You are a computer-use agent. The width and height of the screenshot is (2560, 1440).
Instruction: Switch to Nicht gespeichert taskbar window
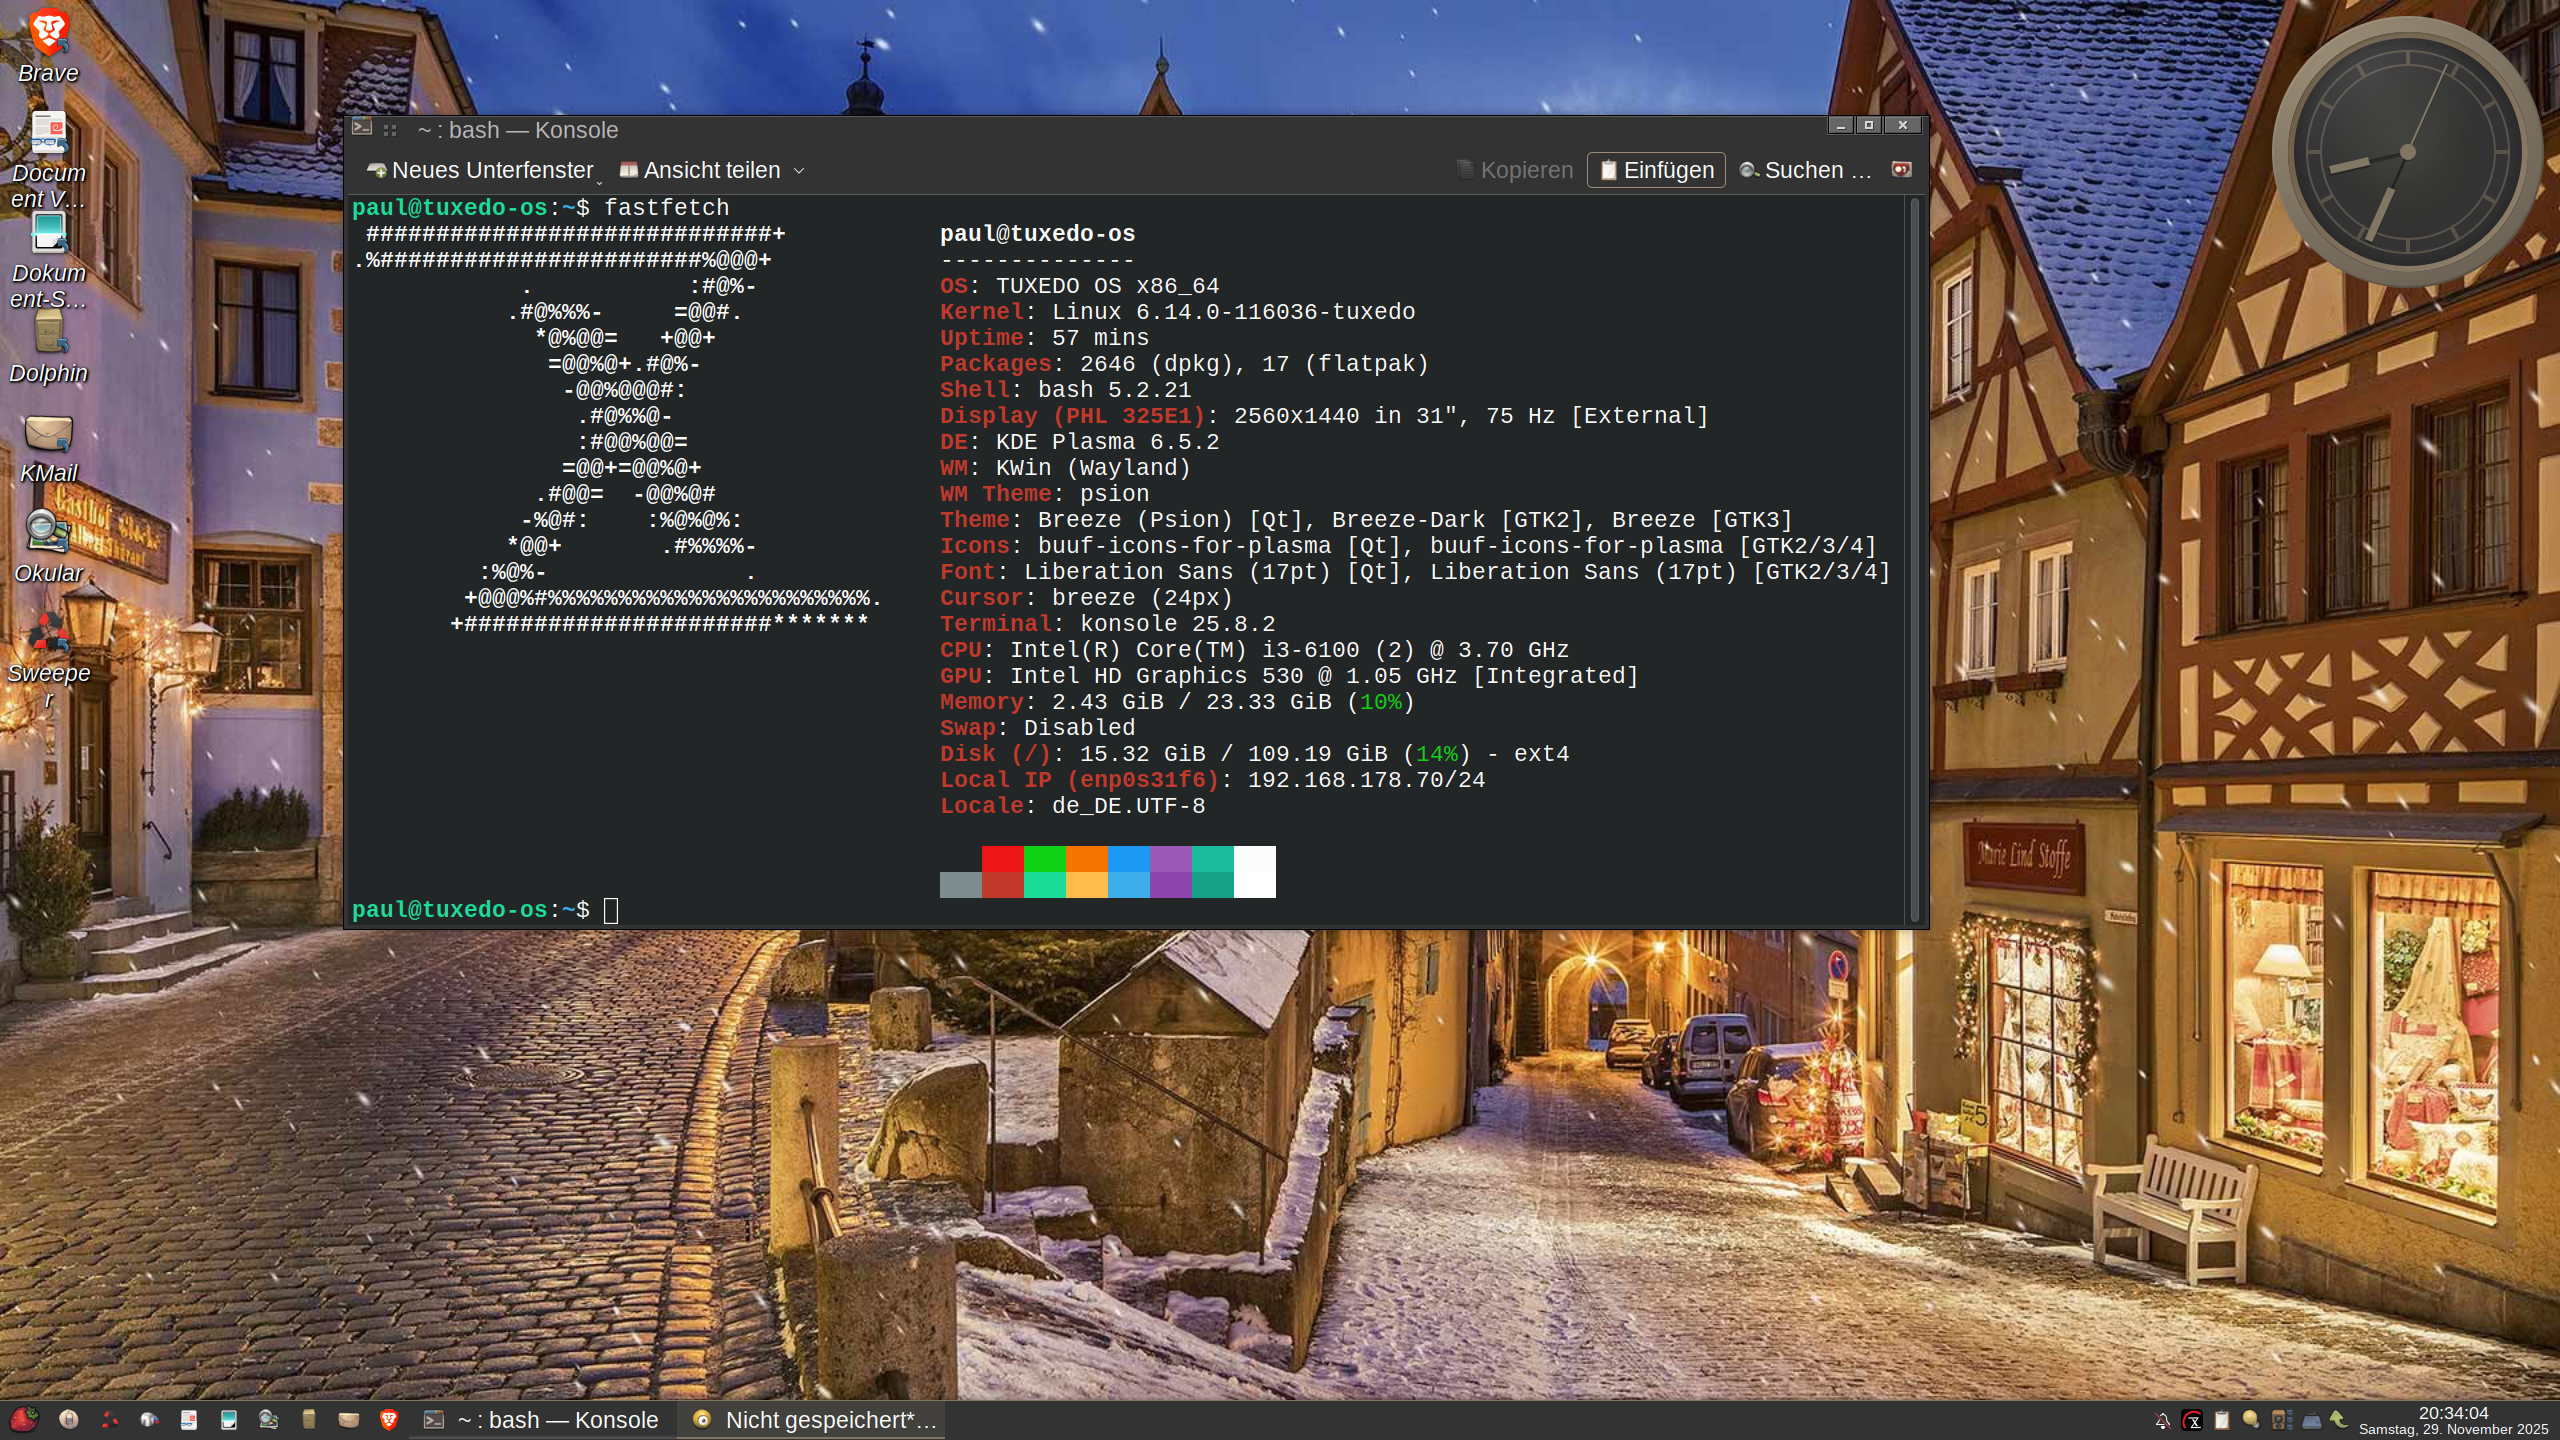812,1420
